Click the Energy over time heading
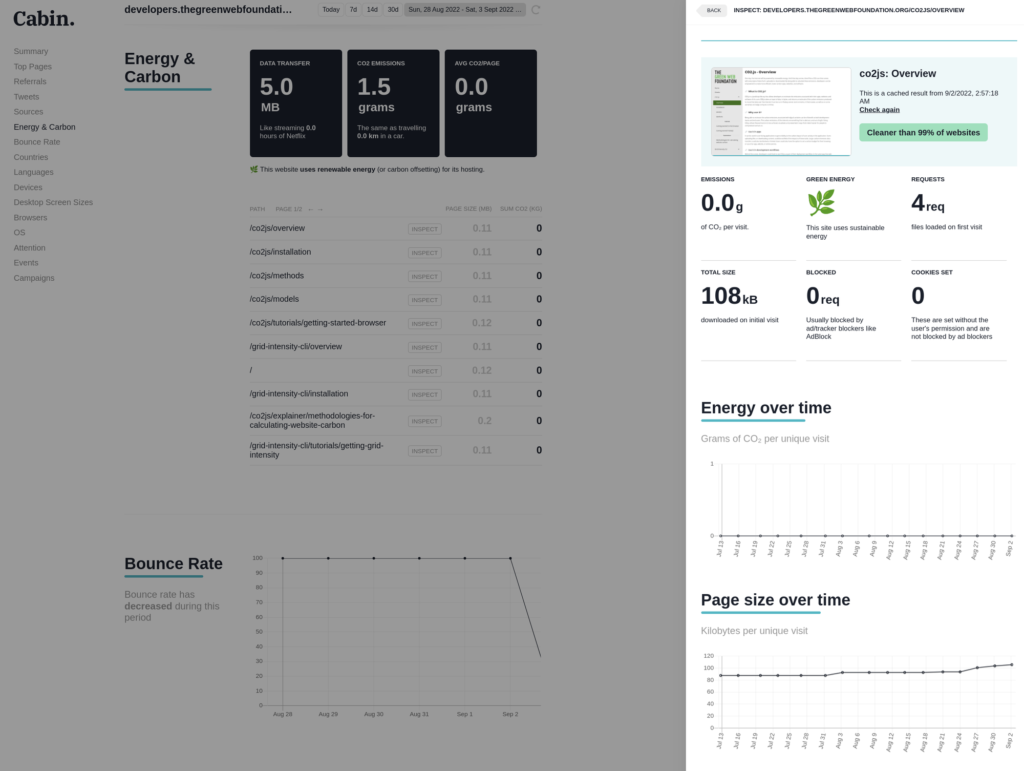This screenshot has height=771, width=1024. tap(766, 408)
